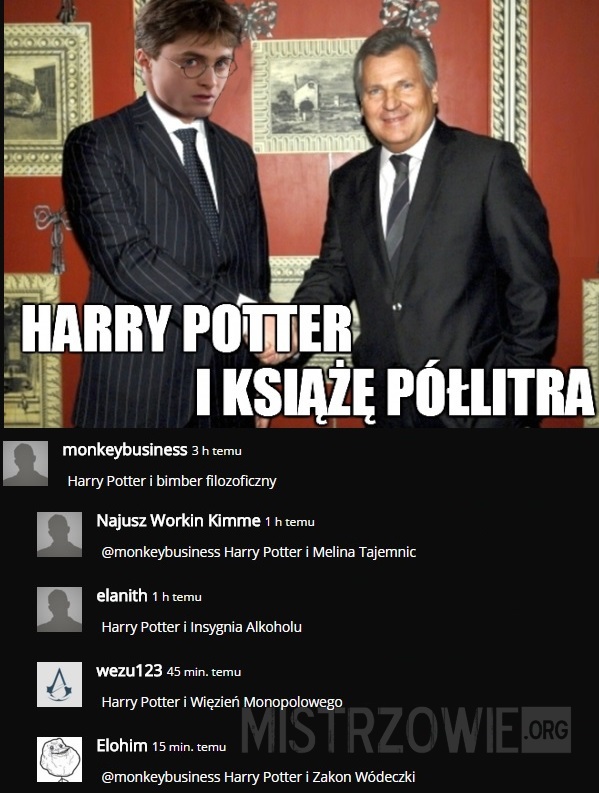599x793 pixels.
Task: Click Elohim's forever alone face avatar
Action: (59, 759)
